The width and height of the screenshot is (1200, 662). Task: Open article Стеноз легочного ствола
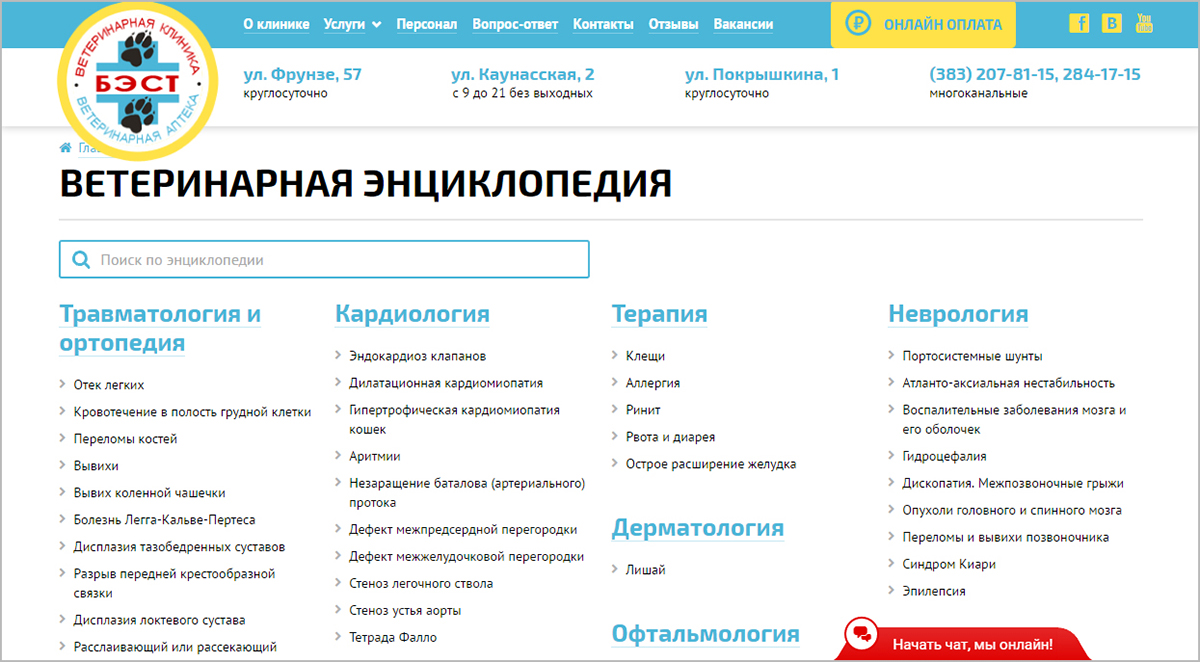point(421,584)
